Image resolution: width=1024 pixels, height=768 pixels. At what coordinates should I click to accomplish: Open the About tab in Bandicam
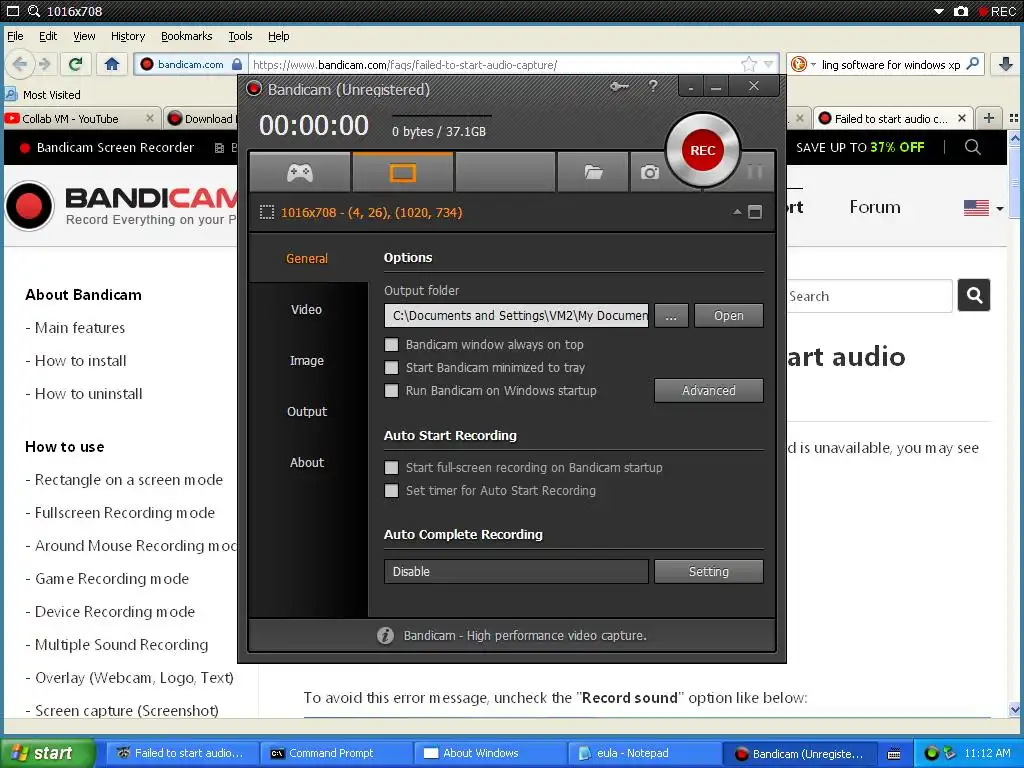[307, 462]
